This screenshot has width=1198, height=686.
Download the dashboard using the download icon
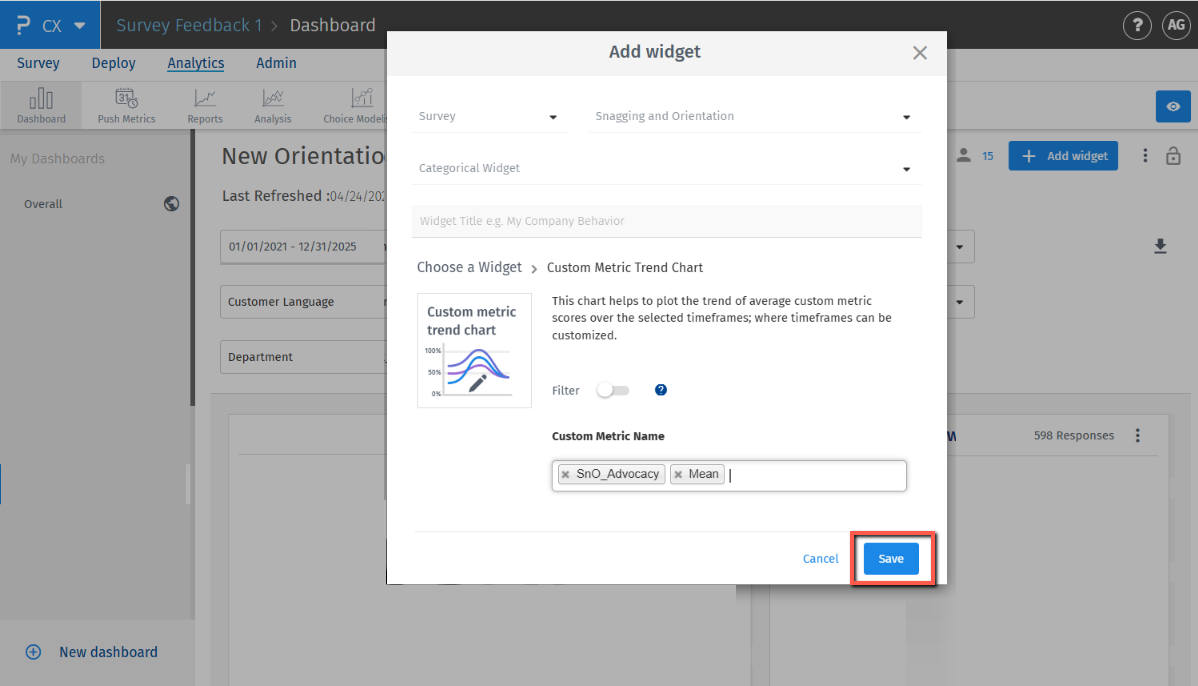coord(1160,246)
